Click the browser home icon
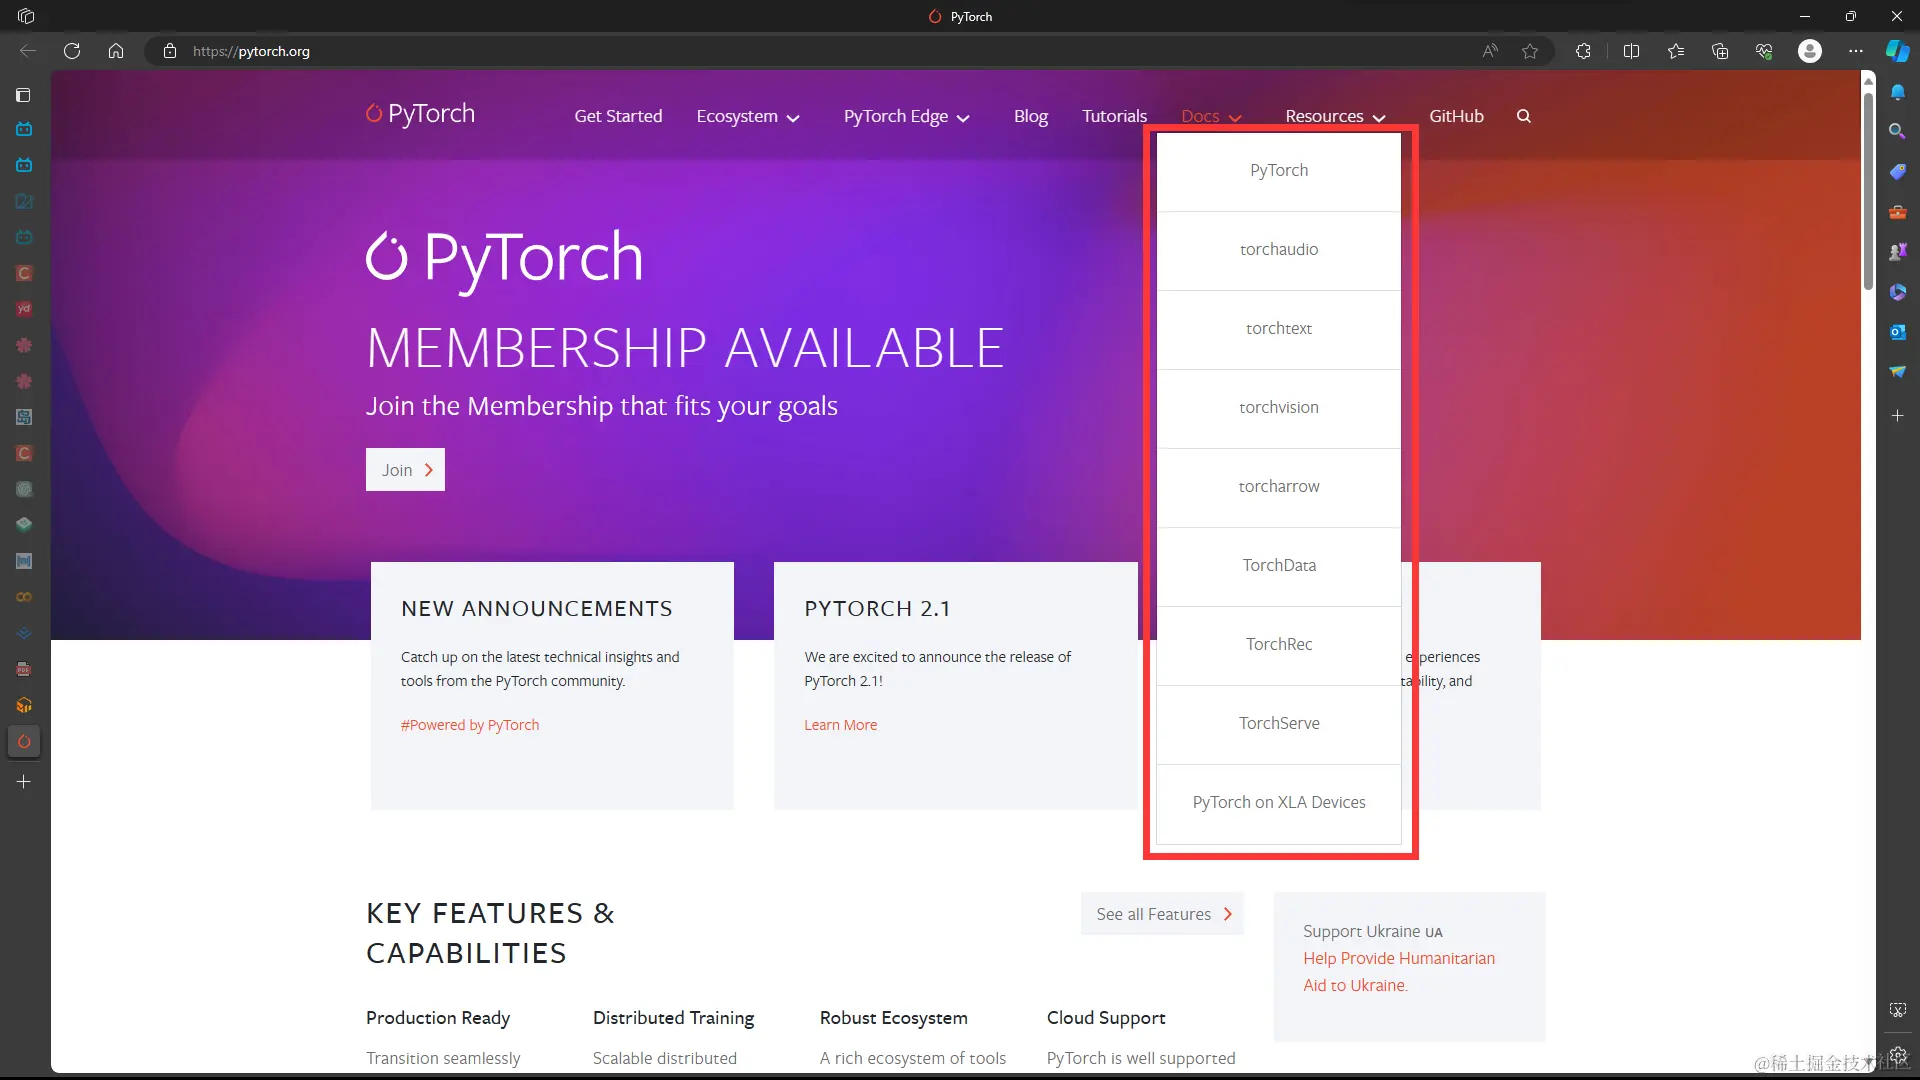Screen dimensions: 1920x1080 pyautogui.click(x=116, y=51)
